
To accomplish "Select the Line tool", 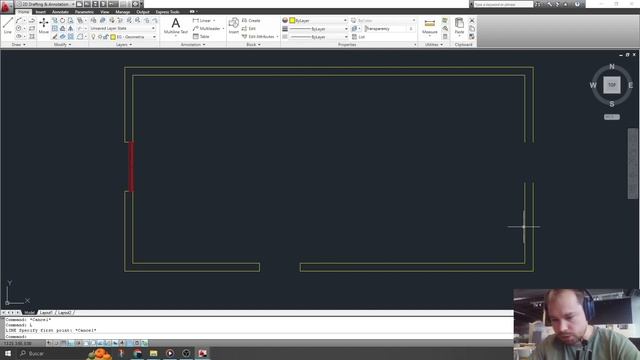I will click(8, 25).
